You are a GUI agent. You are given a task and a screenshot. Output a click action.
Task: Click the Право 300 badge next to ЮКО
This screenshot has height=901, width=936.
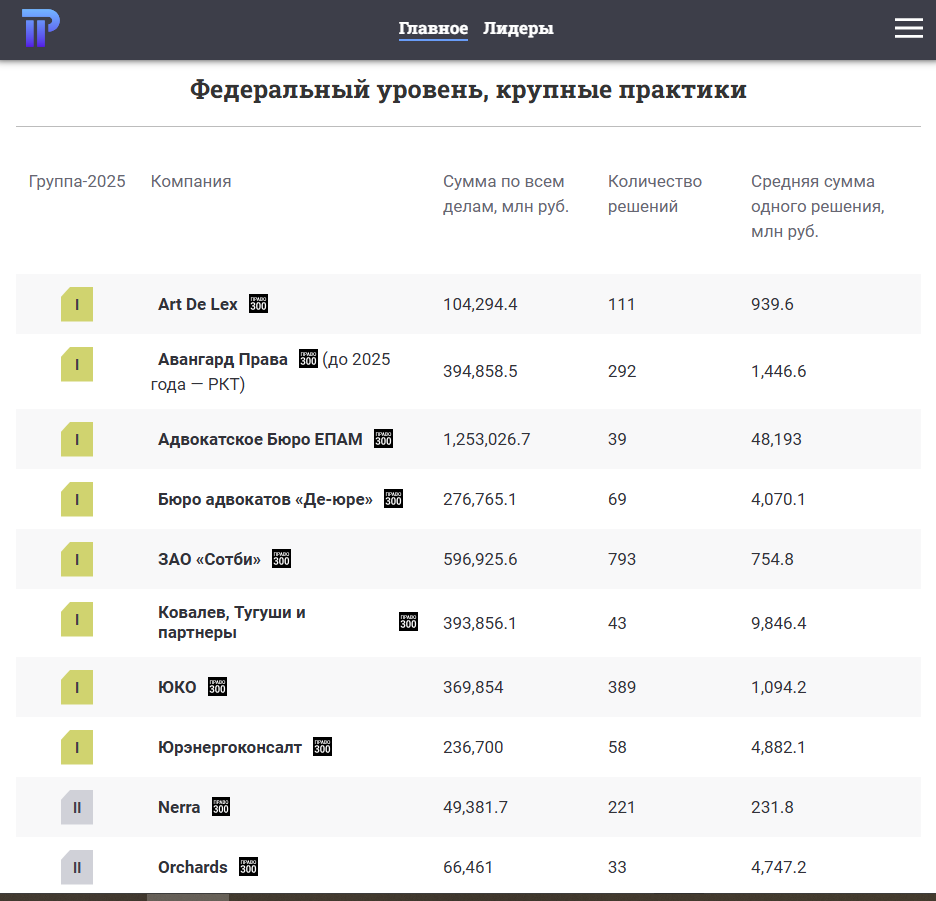tap(217, 687)
